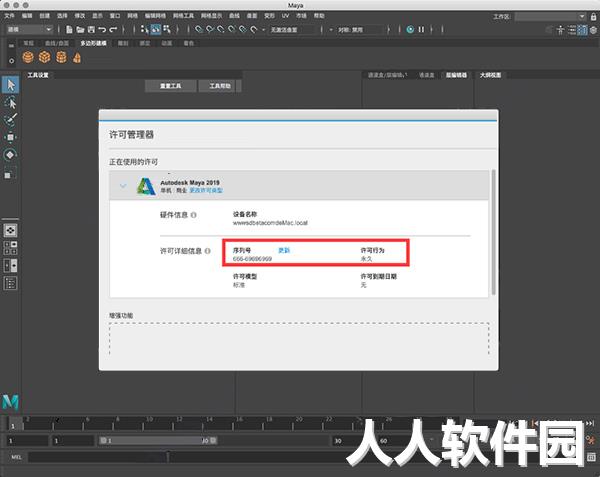600x477 pixels.
Task: Click the teal circular render icon
Action: 410,29
